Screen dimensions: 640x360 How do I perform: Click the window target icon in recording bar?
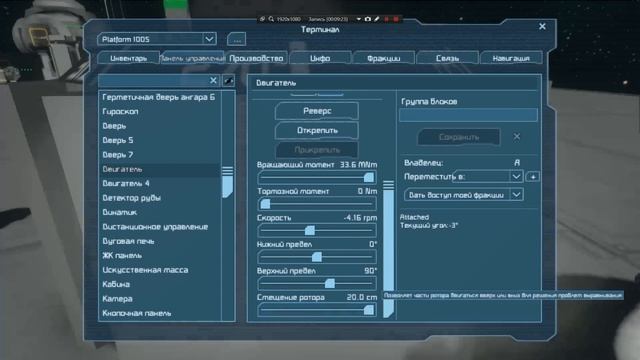coord(262,19)
